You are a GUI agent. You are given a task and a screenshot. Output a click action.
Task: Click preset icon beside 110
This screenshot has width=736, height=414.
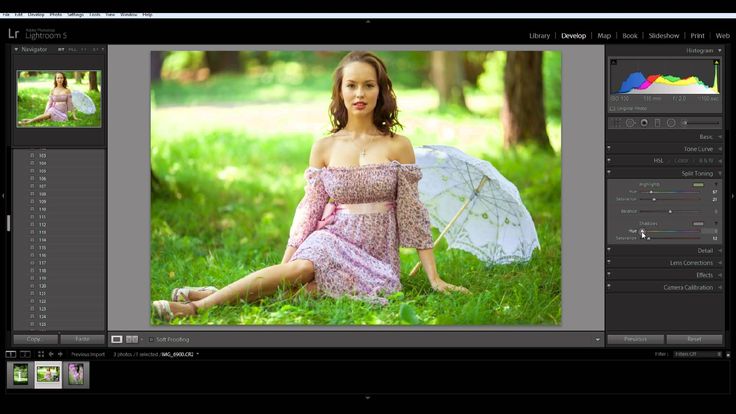click(x=32, y=209)
